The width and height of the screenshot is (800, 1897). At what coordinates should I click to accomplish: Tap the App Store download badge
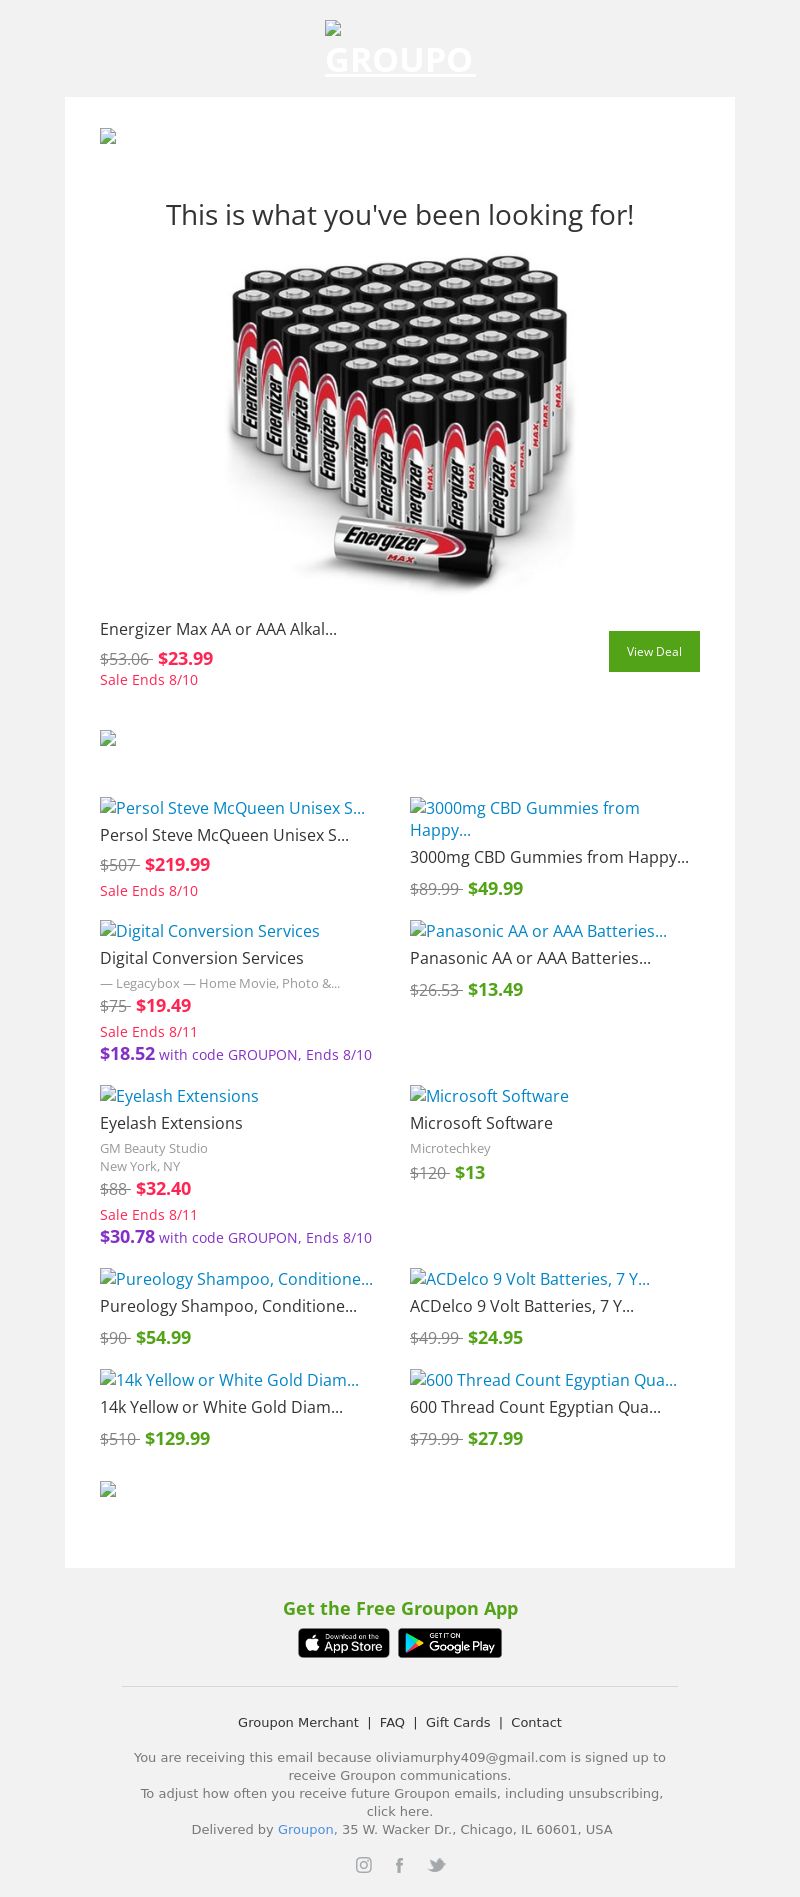click(x=344, y=1643)
